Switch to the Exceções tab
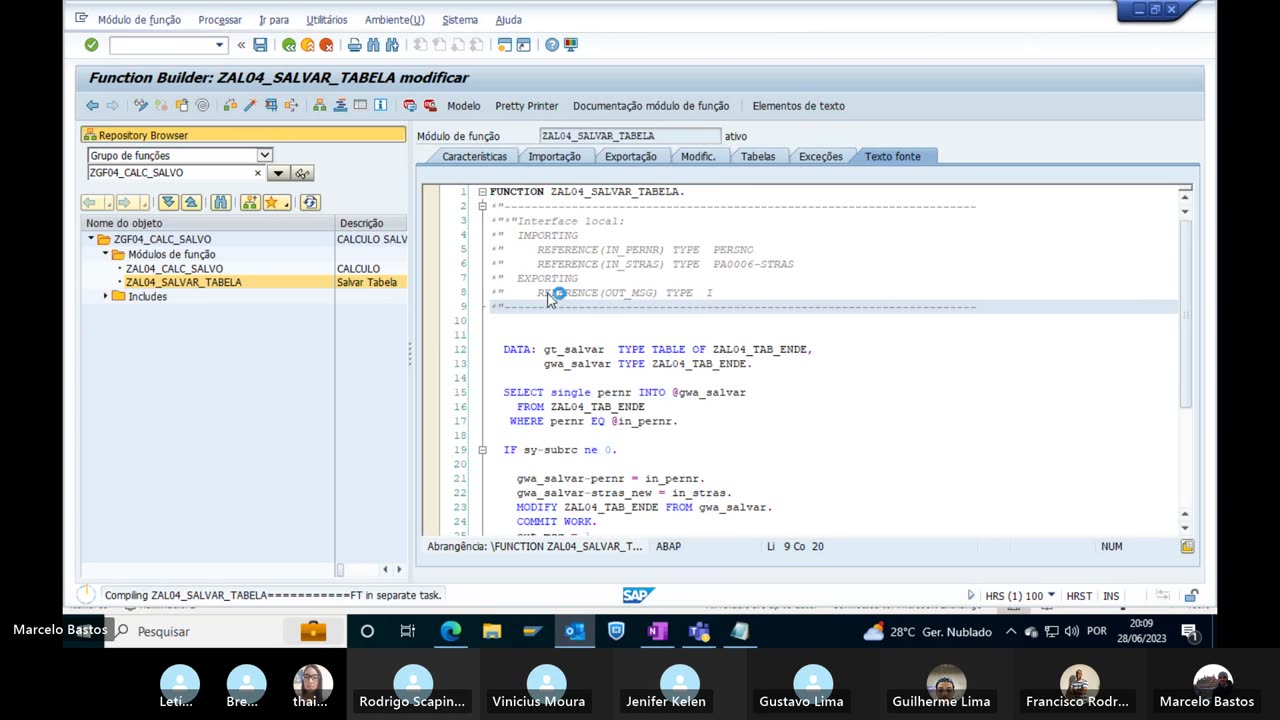 click(x=820, y=156)
